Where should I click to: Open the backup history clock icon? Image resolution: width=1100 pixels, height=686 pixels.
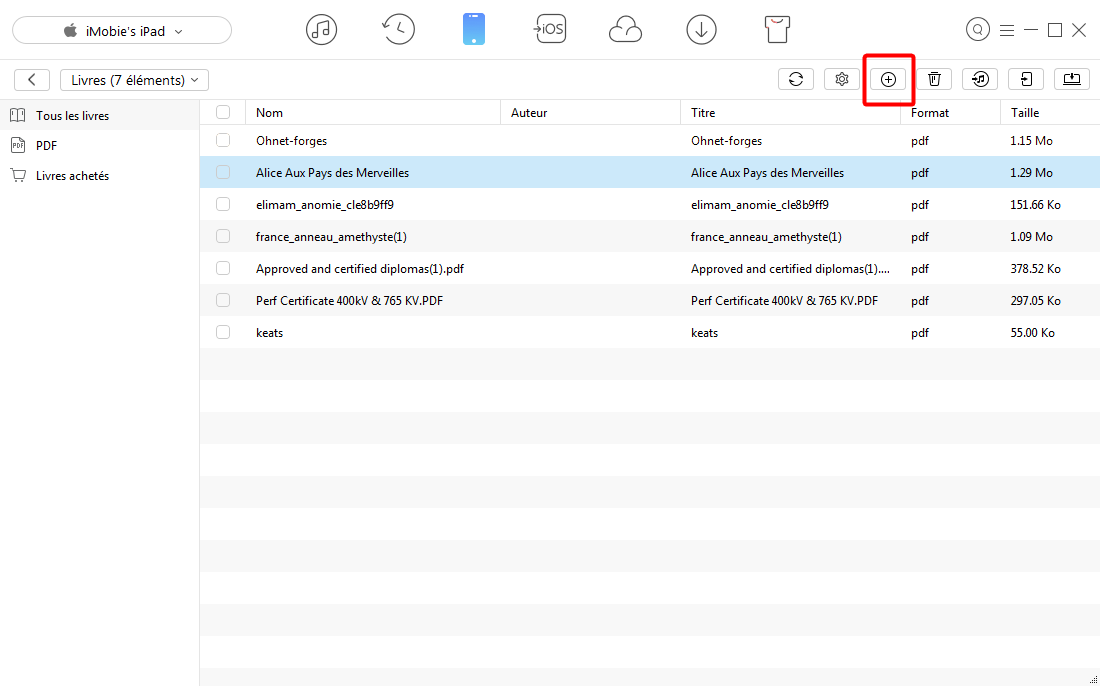coord(398,30)
